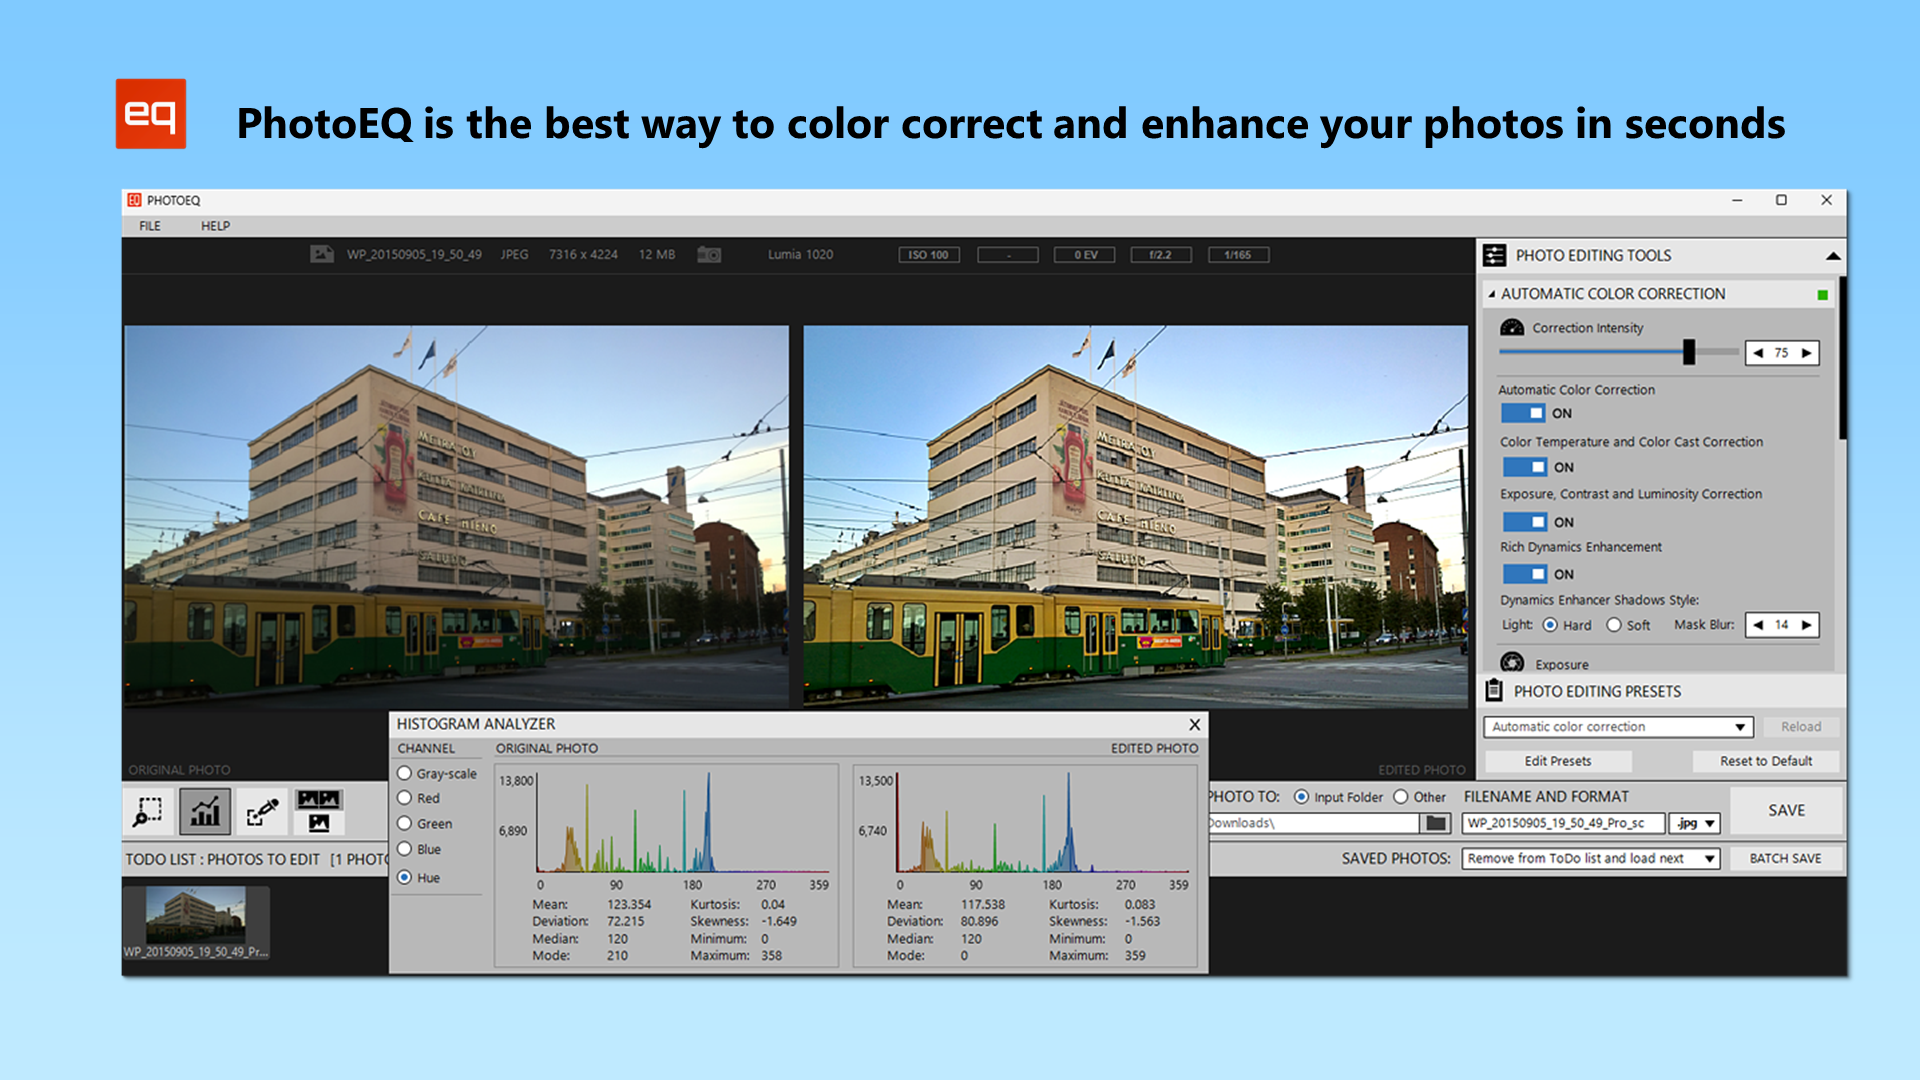This screenshot has height=1080, width=1920.
Task: Click the edited photo hue histogram
Action: tap(1043, 822)
